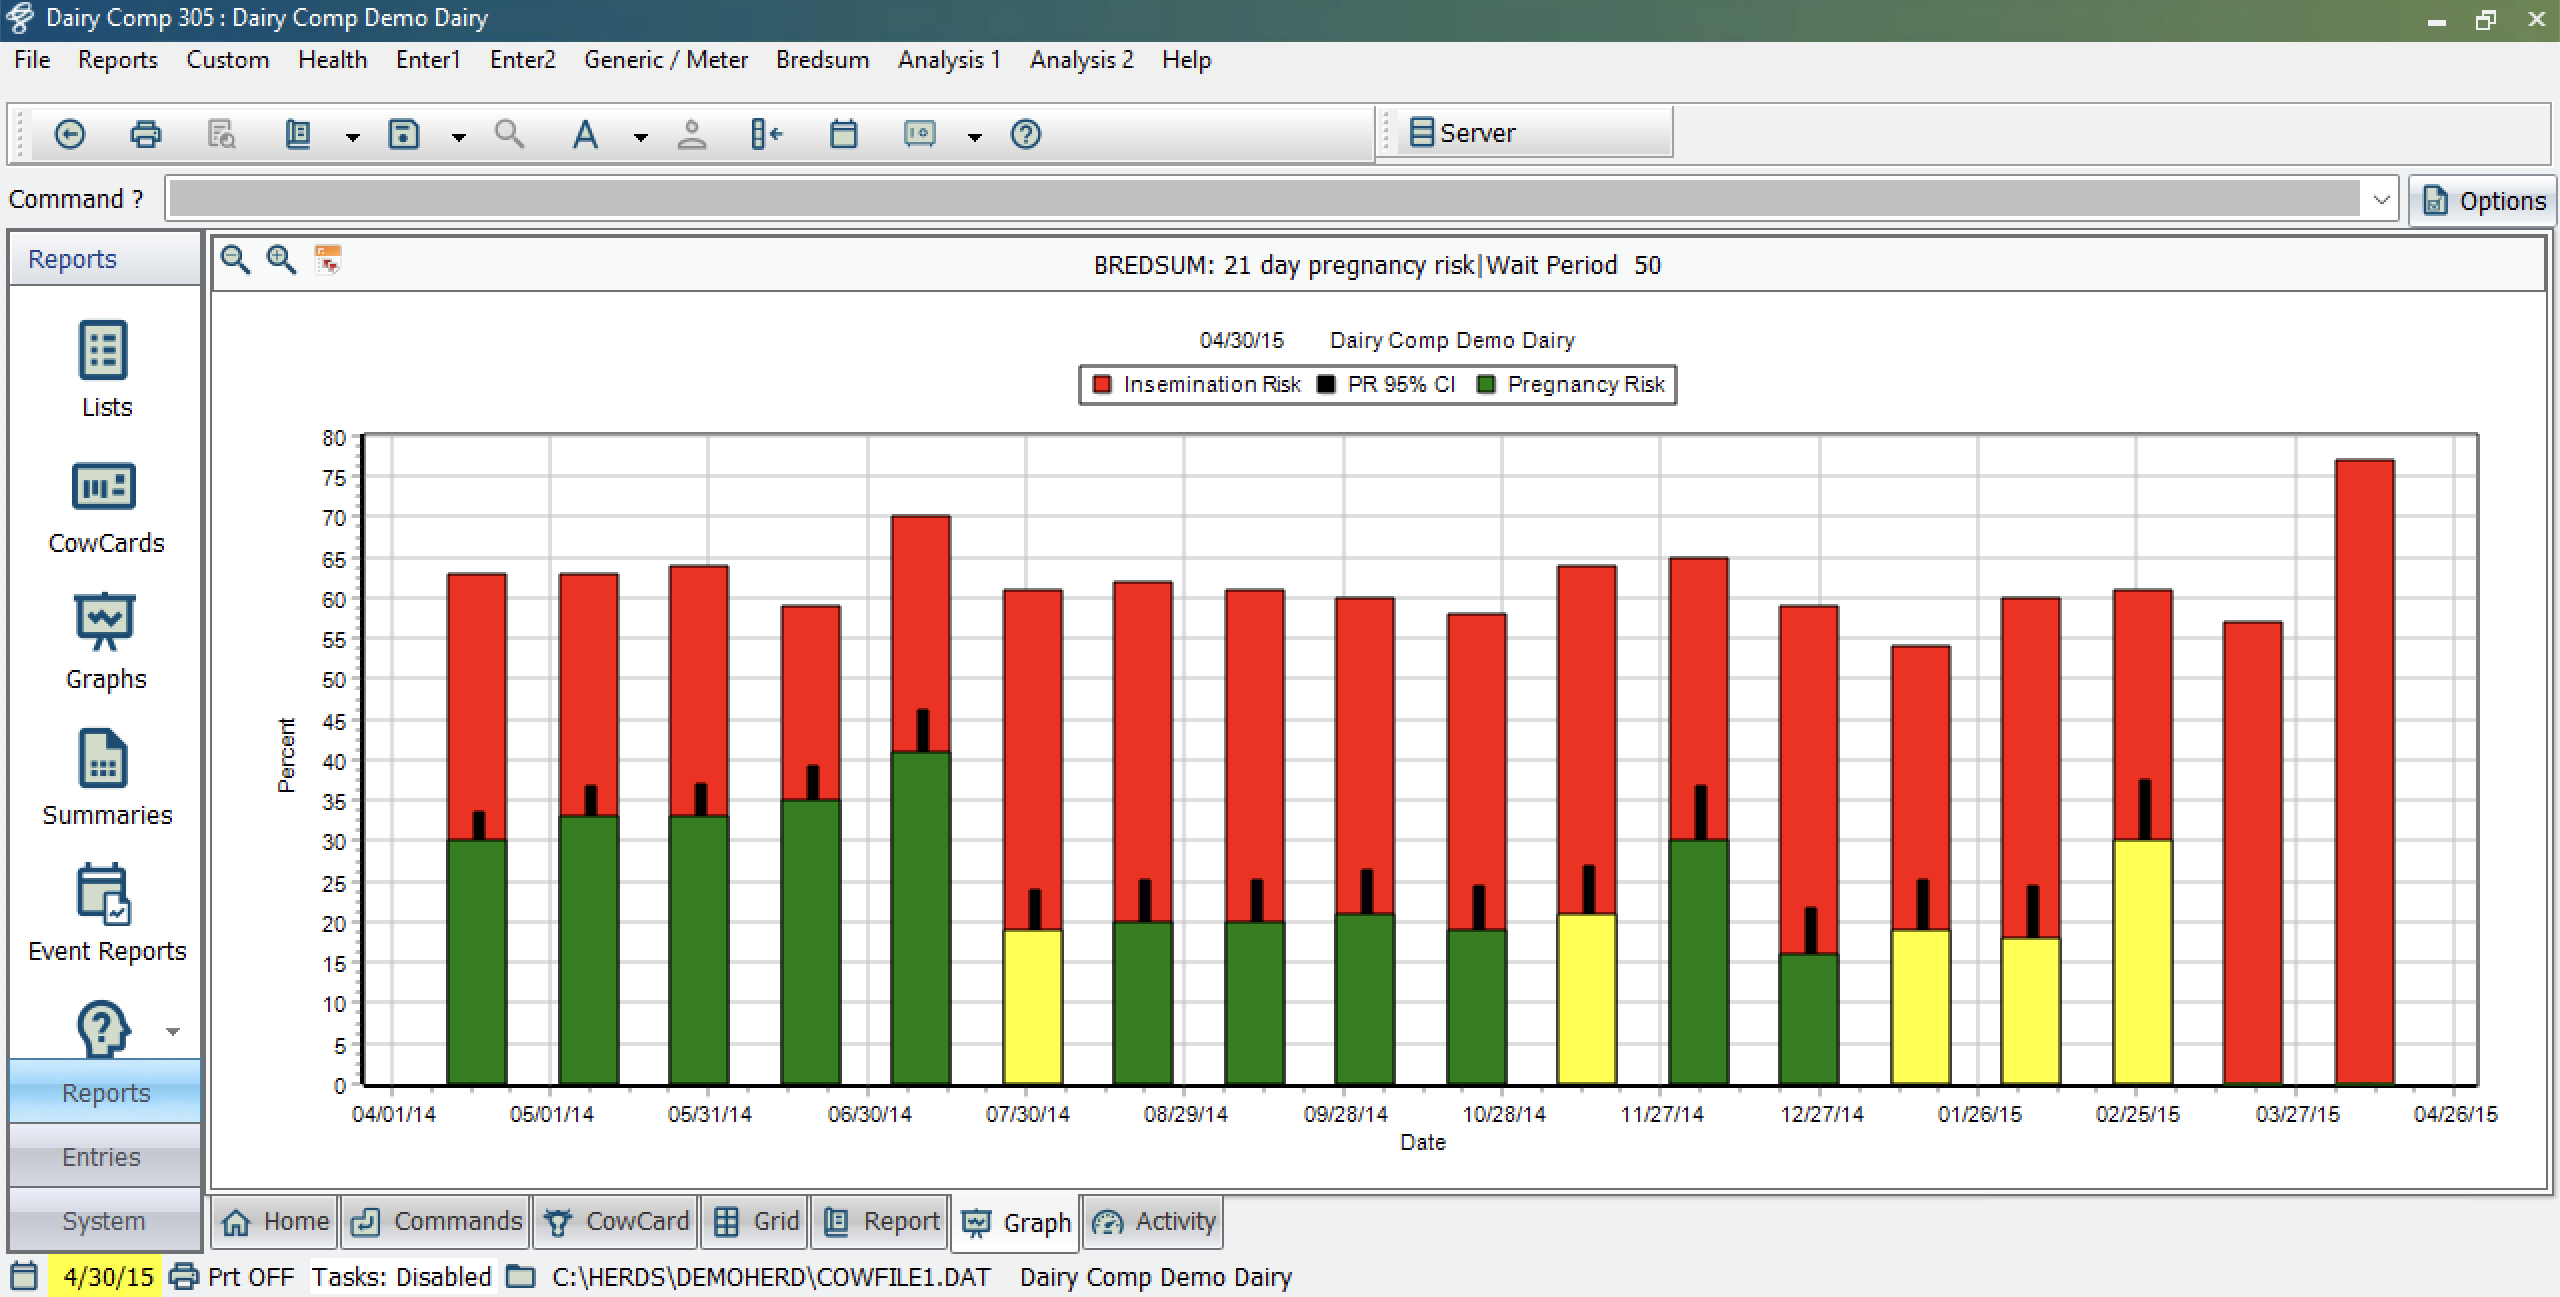Viewport: 2560px width, 1297px height.
Task: Open the calendar toolbar icon
Action: click(x=843, y=134)
